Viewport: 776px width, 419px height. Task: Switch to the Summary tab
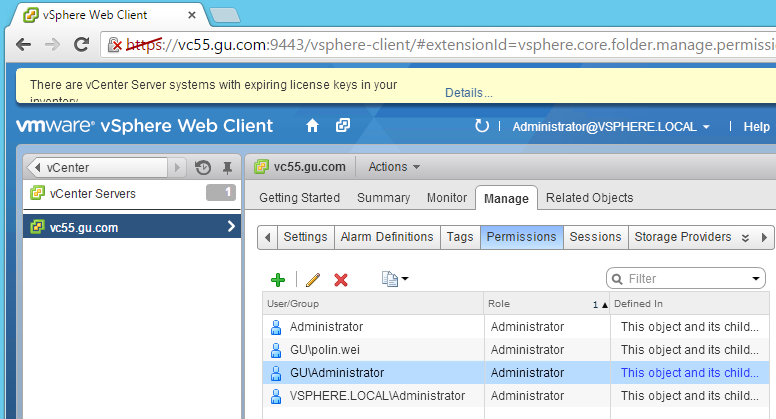point(383,198)
